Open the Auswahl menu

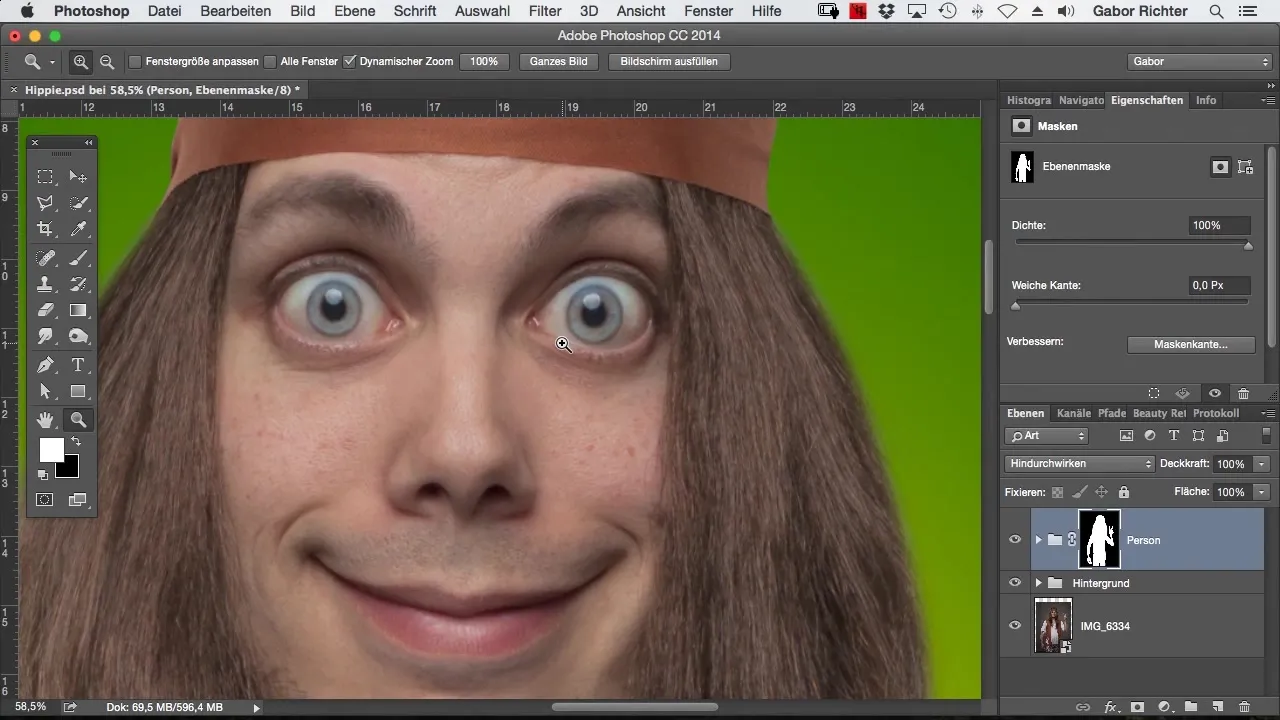[481, 11]
